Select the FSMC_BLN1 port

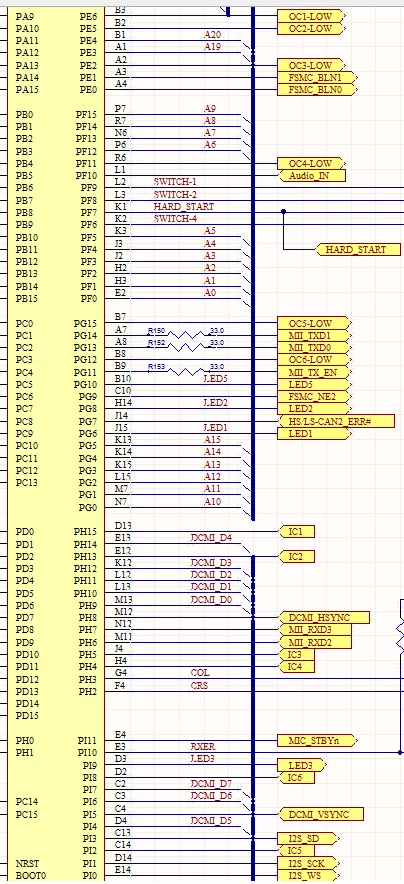click(x=317, y=77)
